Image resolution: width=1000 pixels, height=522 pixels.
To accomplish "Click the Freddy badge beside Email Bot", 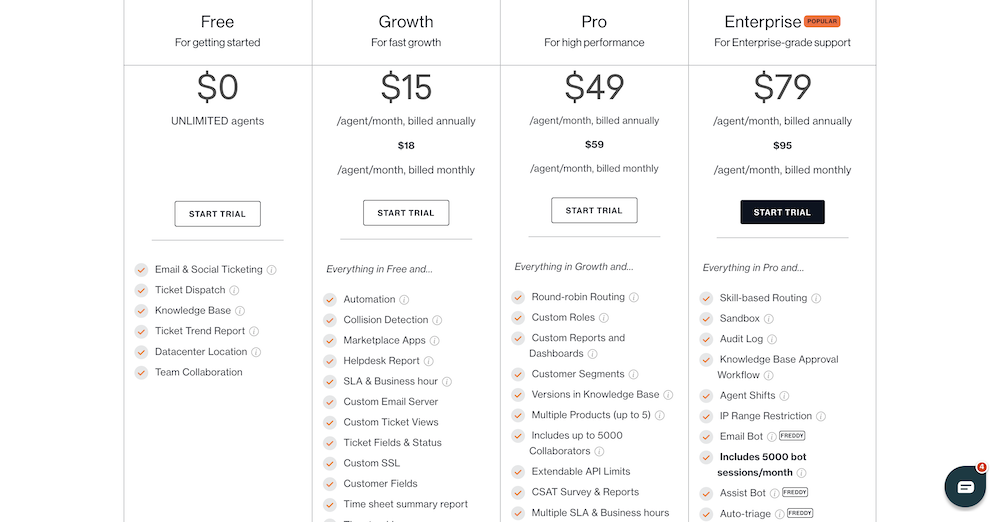I will [792, 436].
